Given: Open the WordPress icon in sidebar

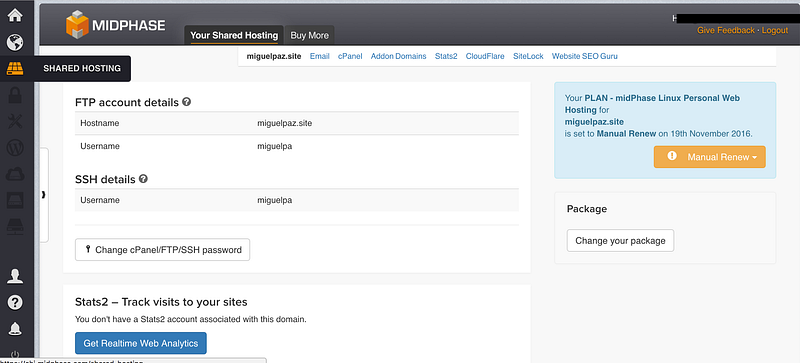Looking at the screenshot, I should coord(15,148).
